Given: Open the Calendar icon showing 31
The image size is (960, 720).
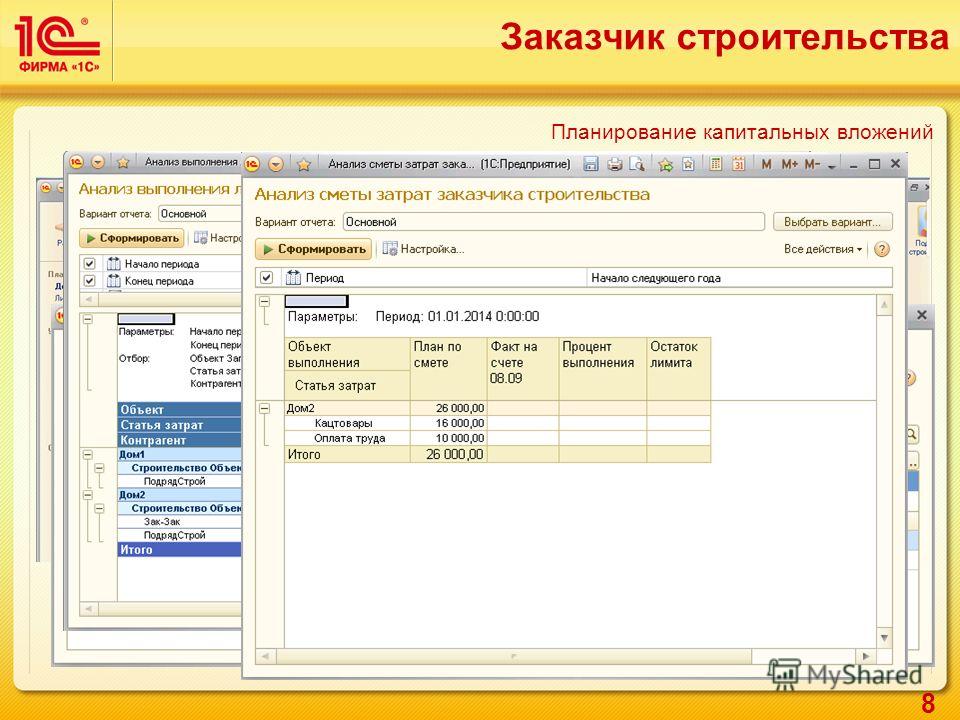Looking at the screenshot, I should tap(738, 164).
